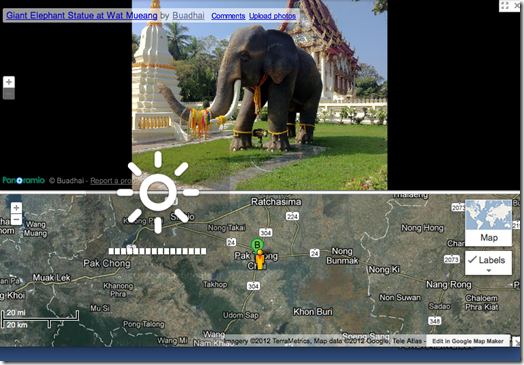Image resolution: width=524 pixels, height=365 pixels.
Task: Open the Giant Elephant Statue at Wat Mueang link
Action: [82, 15]
